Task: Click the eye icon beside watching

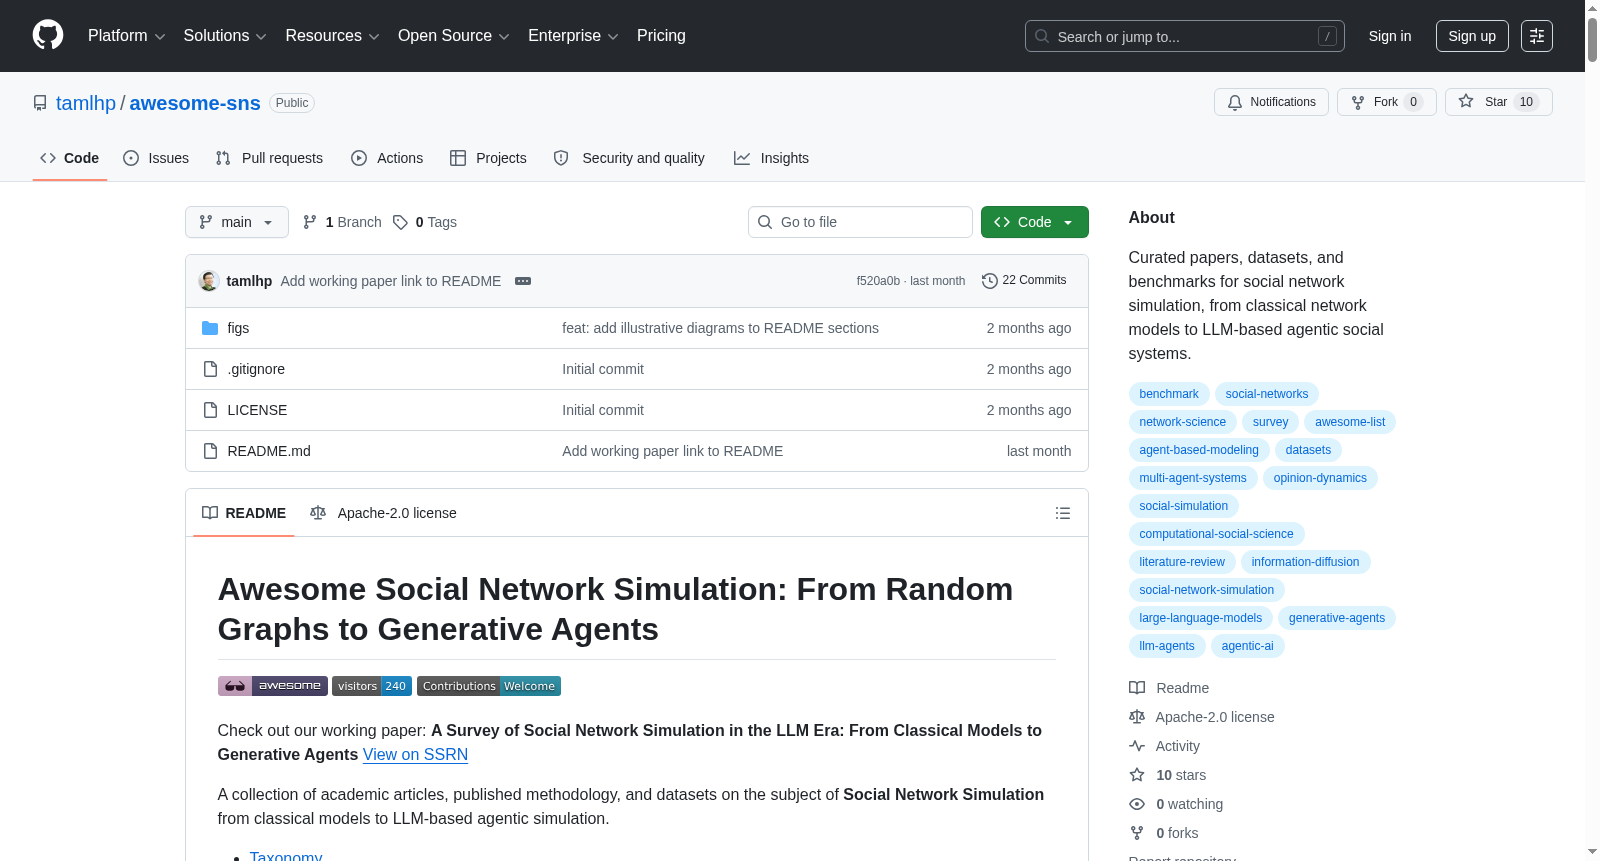Action: coord(1137,804)
